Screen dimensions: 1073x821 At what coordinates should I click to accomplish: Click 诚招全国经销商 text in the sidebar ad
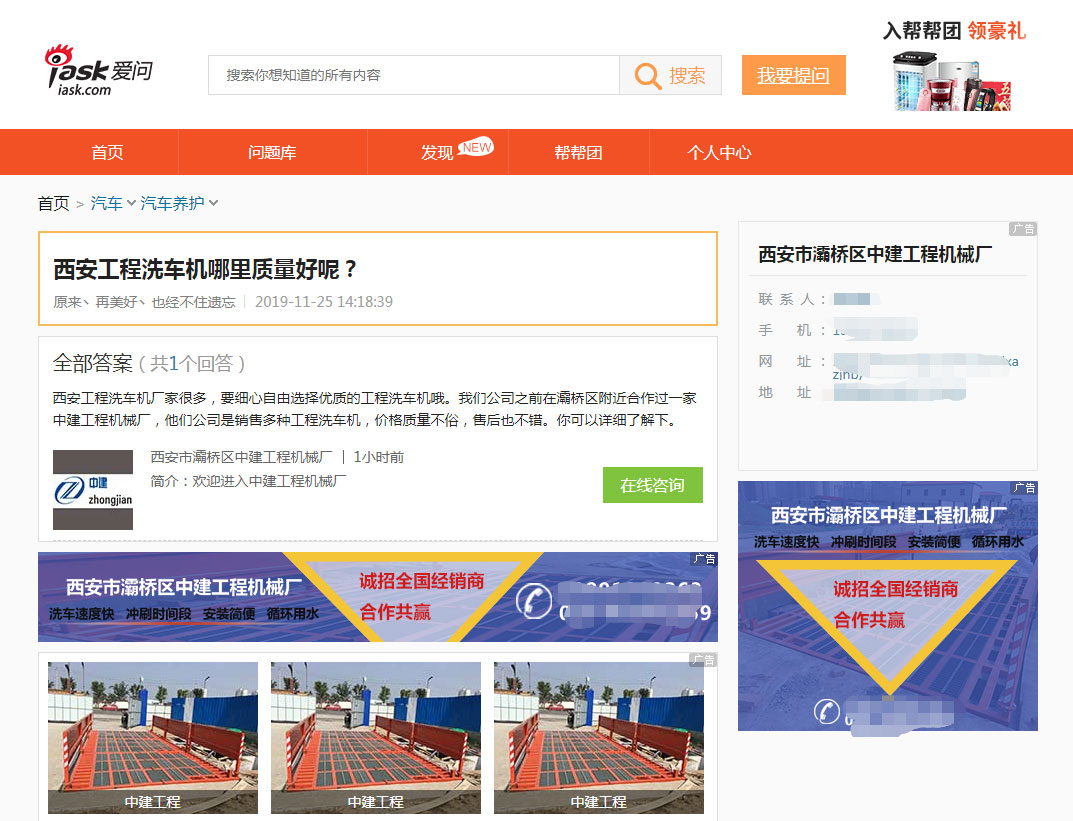(895, 589)
